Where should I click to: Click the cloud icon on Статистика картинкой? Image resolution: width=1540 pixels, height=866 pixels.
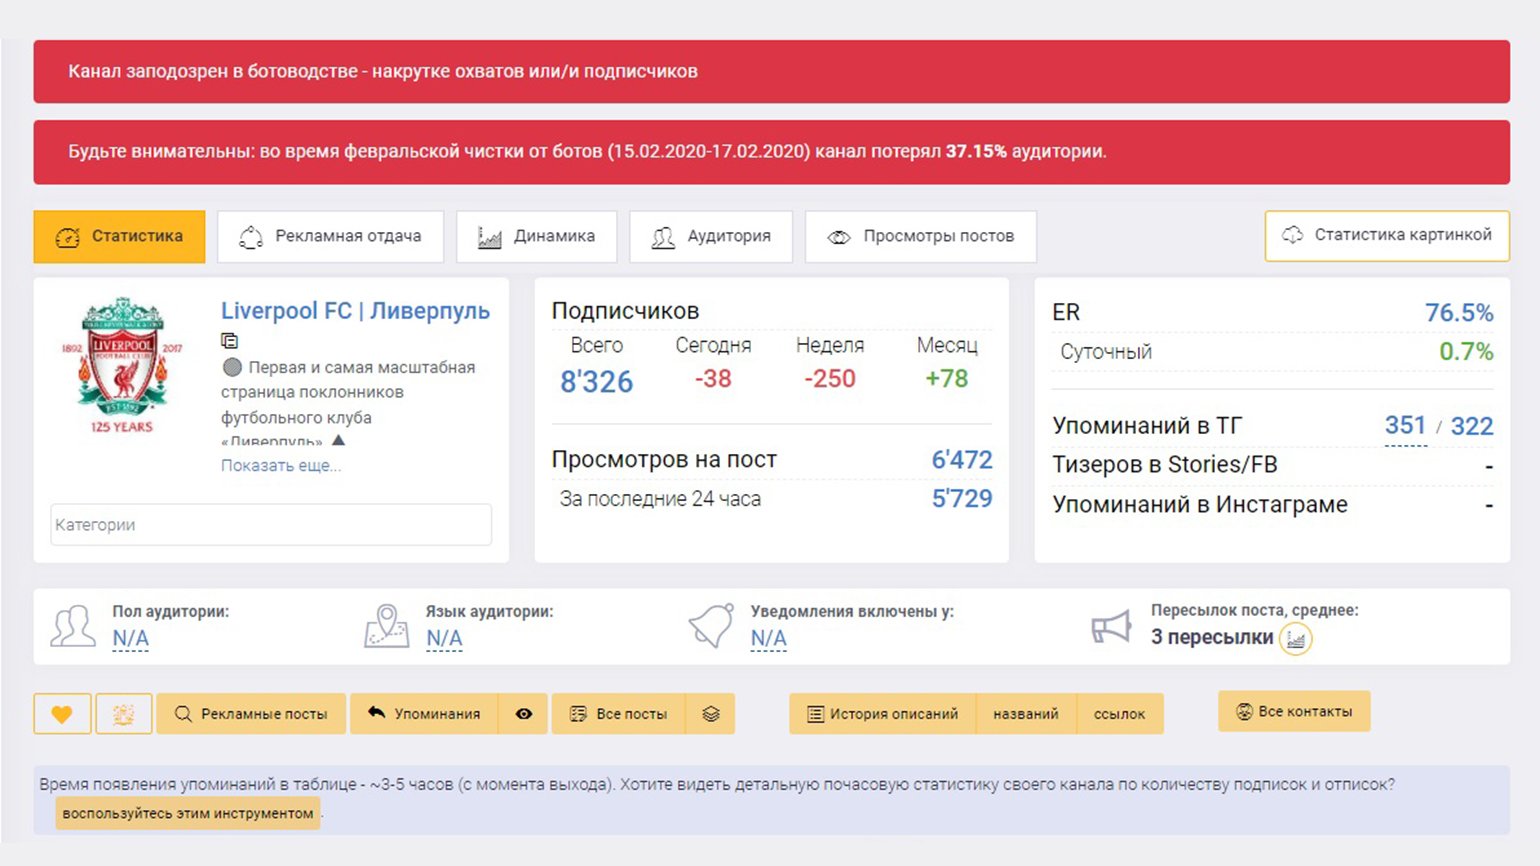1293,235
